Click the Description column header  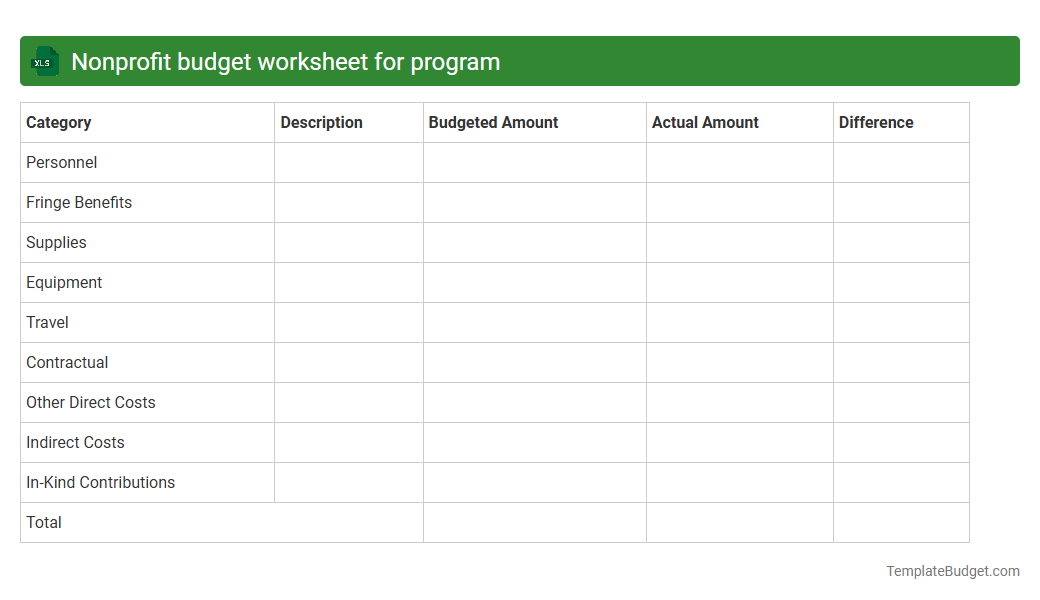(321, 122)
